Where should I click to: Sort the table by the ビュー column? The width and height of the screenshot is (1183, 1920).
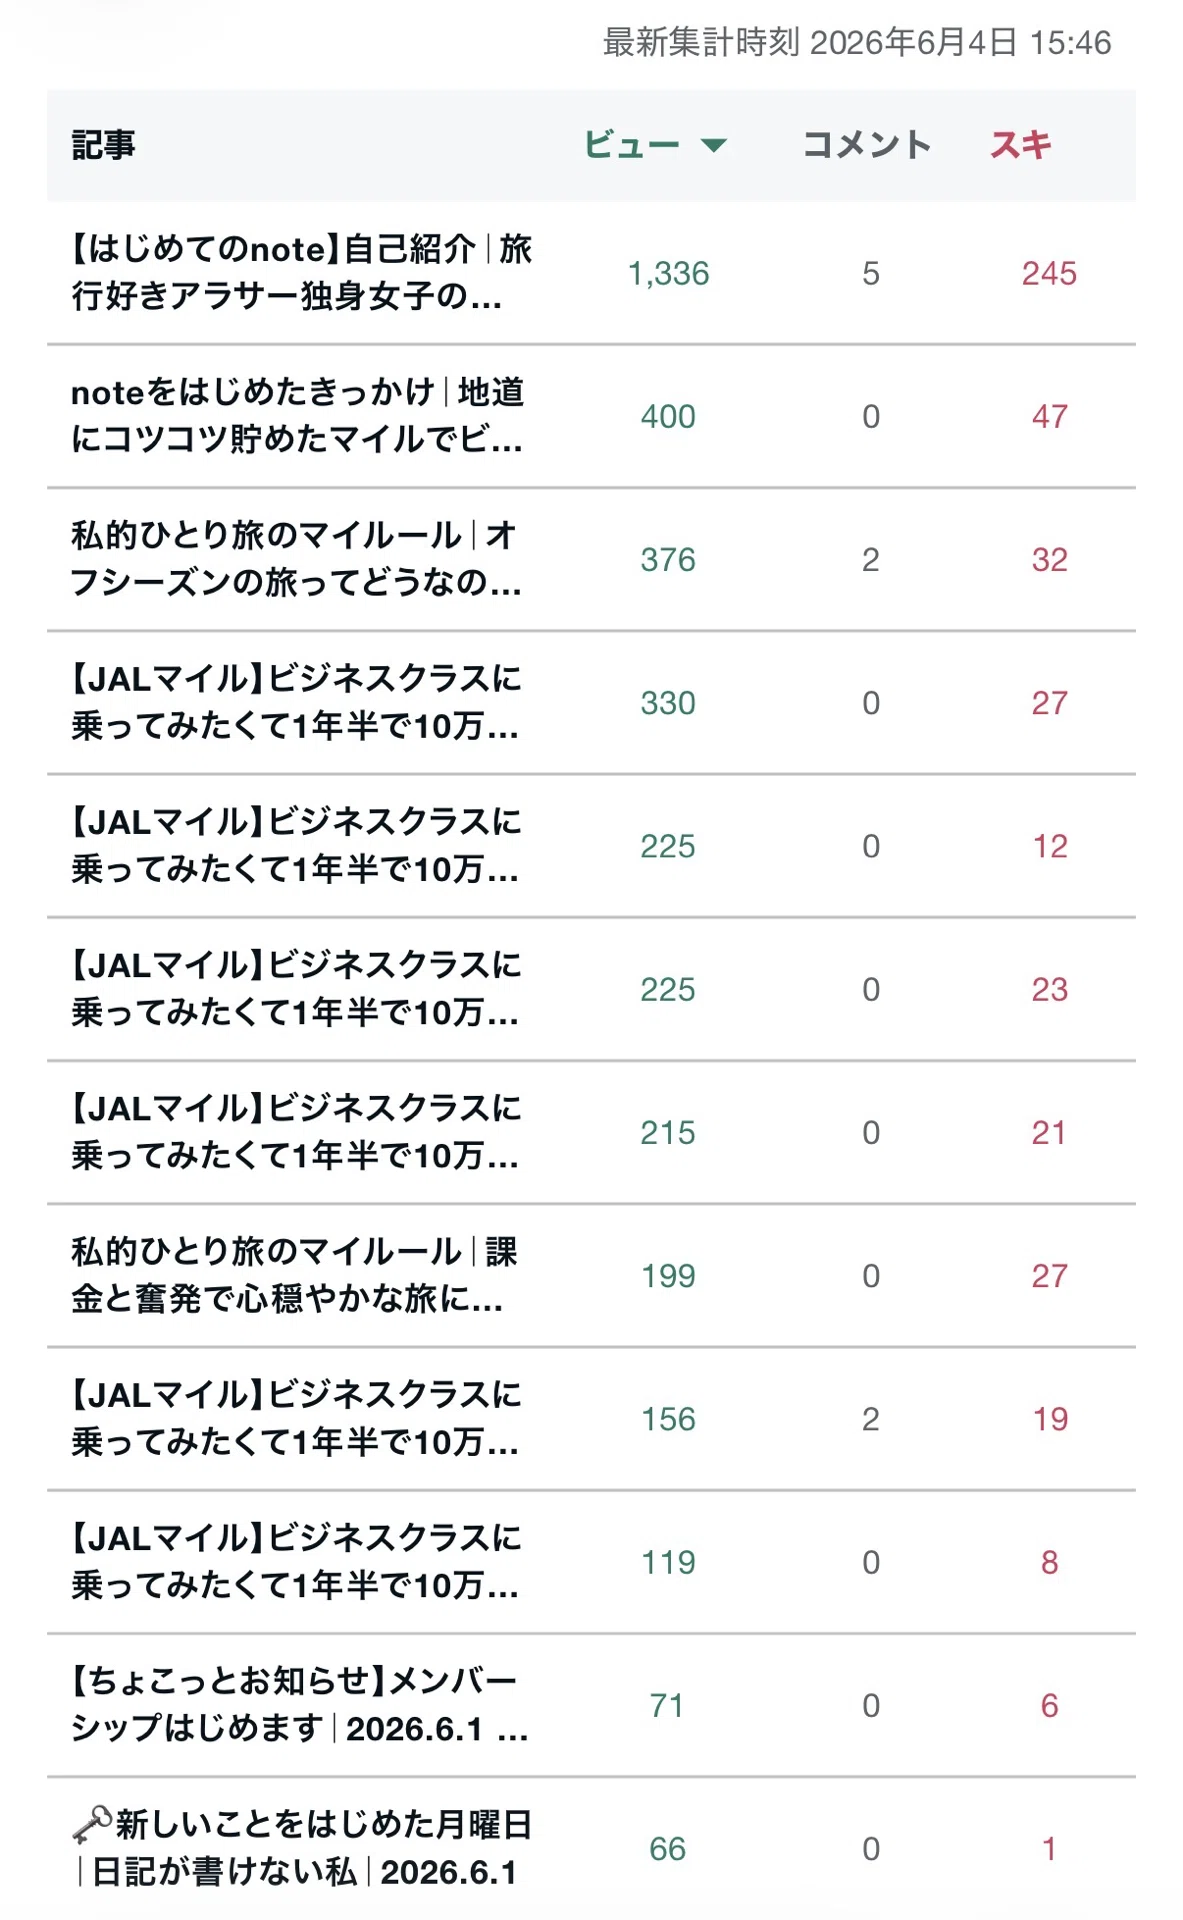click(x=632, y=145)
